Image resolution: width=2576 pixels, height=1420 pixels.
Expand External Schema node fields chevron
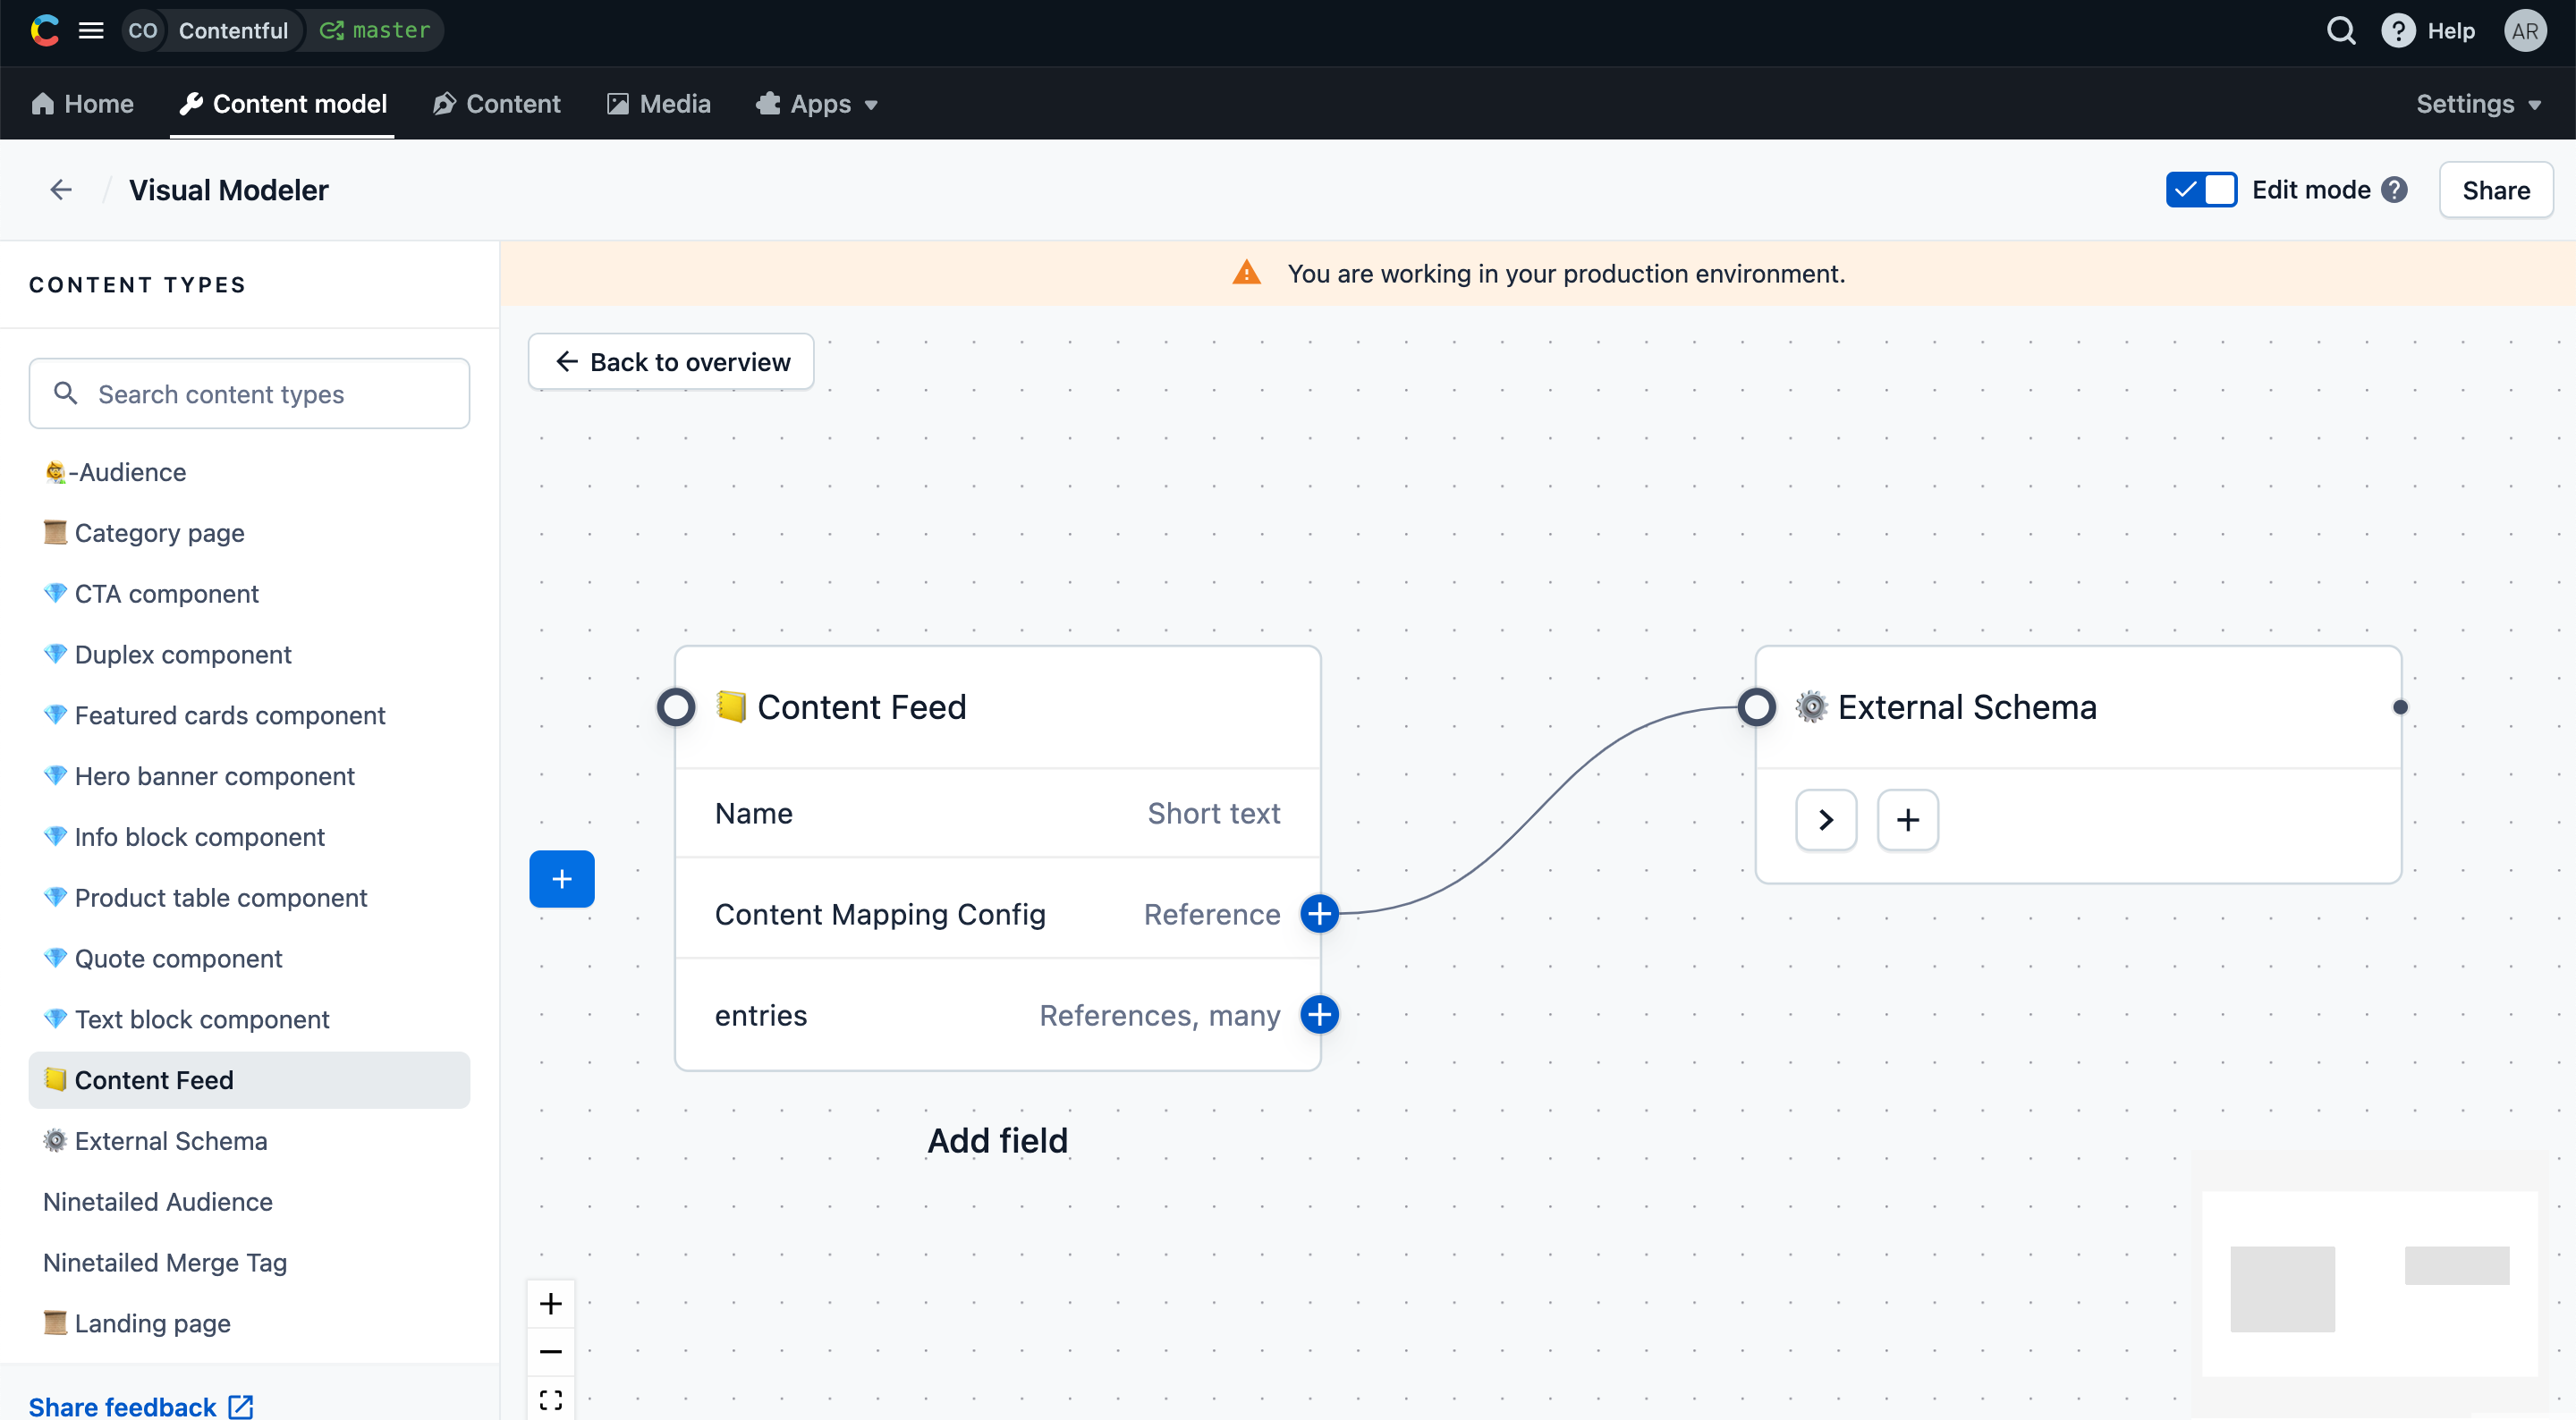1825,820
